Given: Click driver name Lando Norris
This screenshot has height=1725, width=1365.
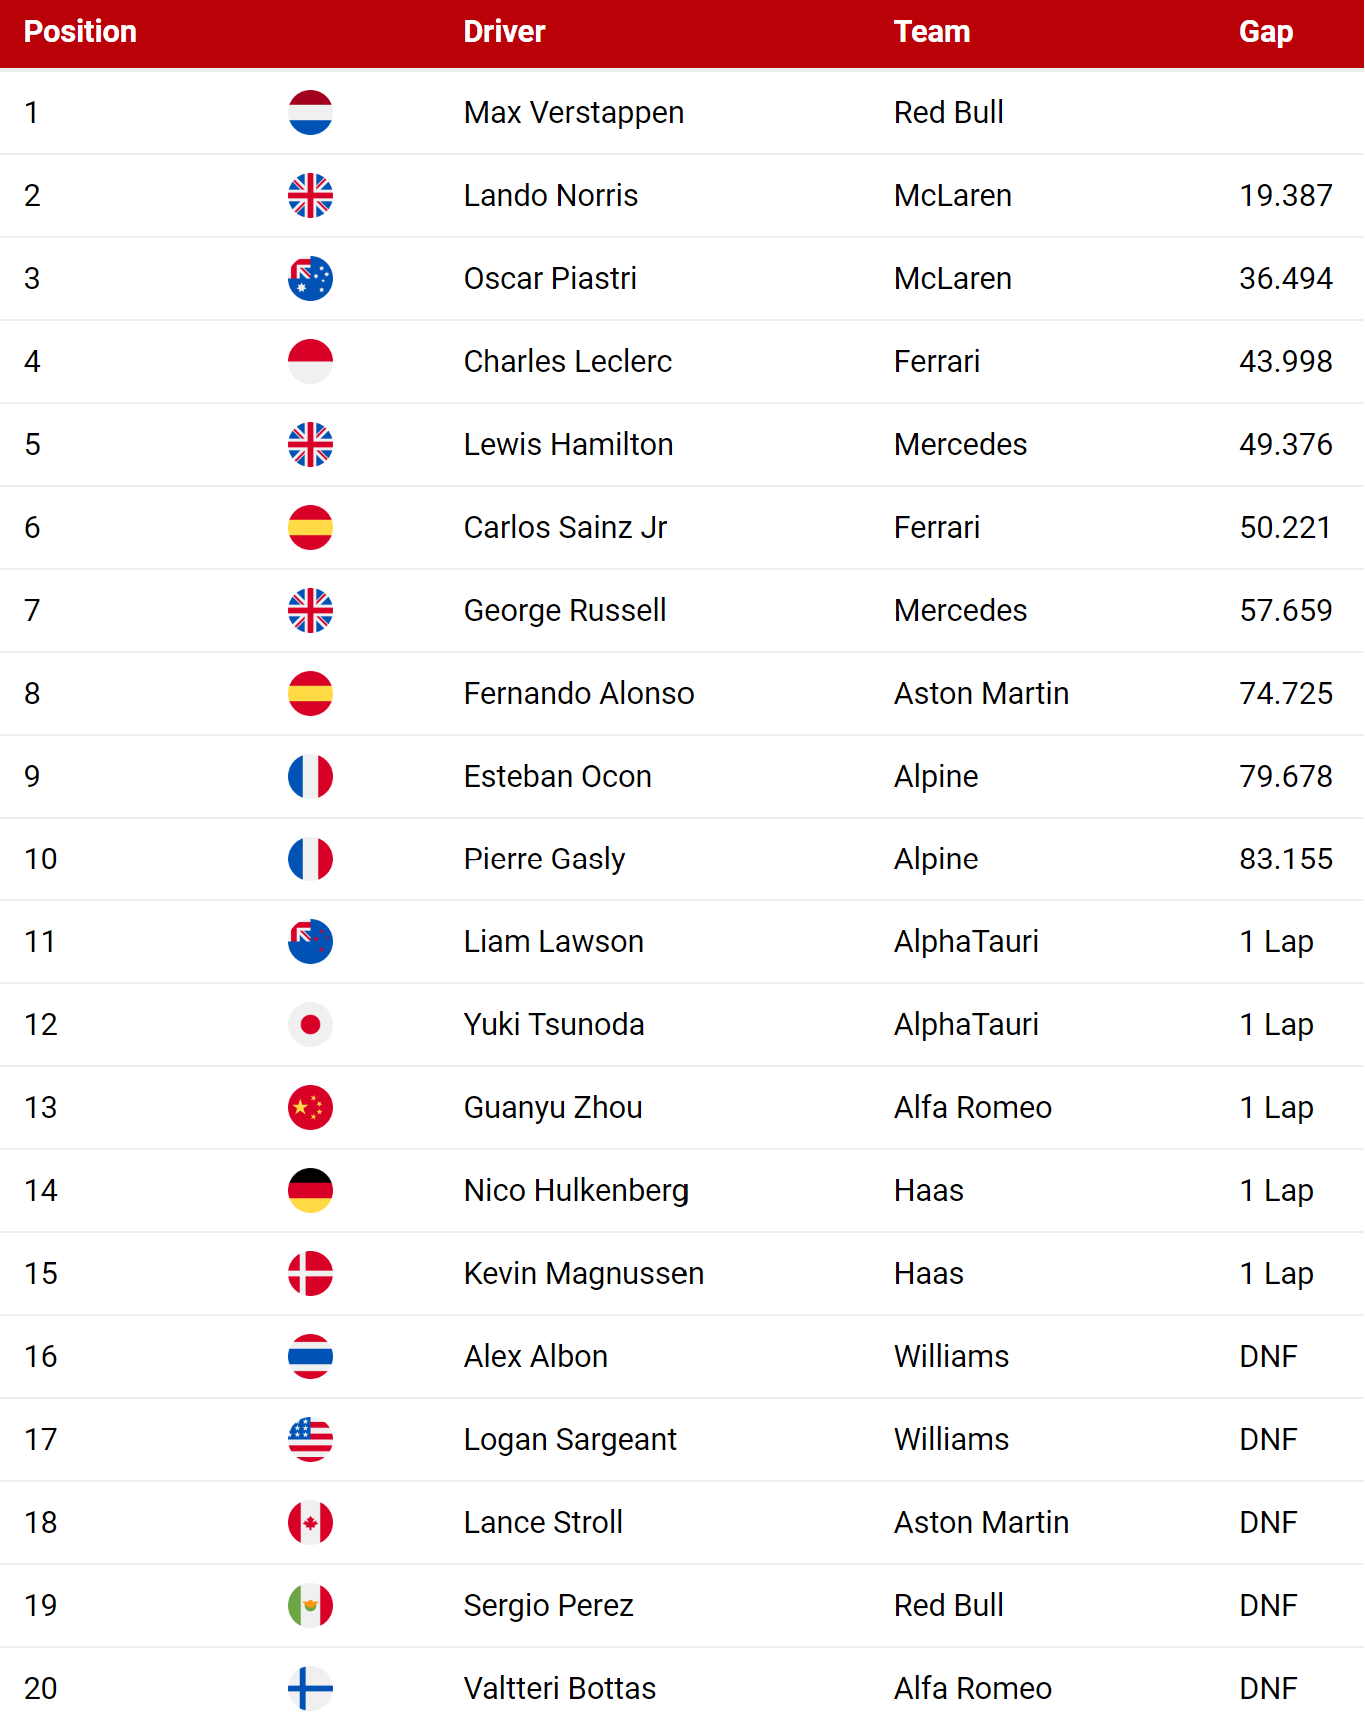Looking at the screenshot, I should tap(551, 195).
